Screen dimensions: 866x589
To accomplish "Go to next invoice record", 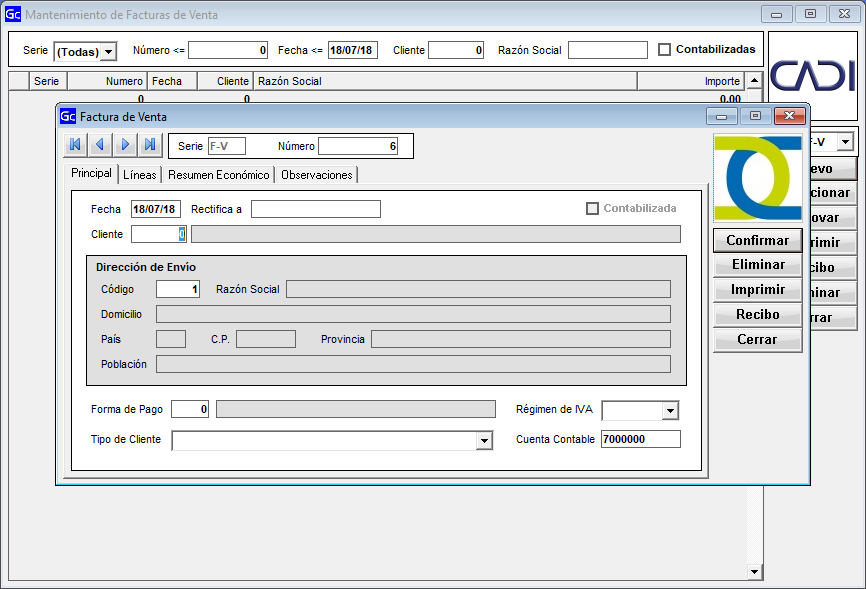I will (125, 145).
